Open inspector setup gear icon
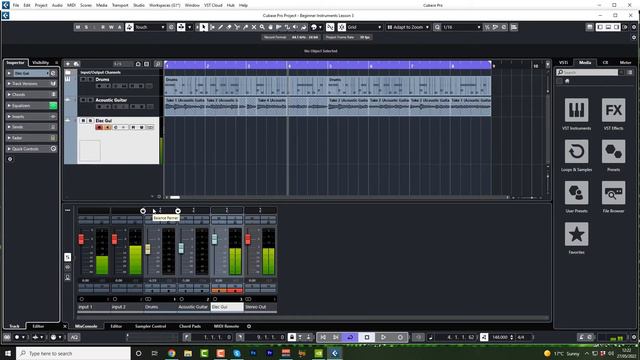 (10, 159)
